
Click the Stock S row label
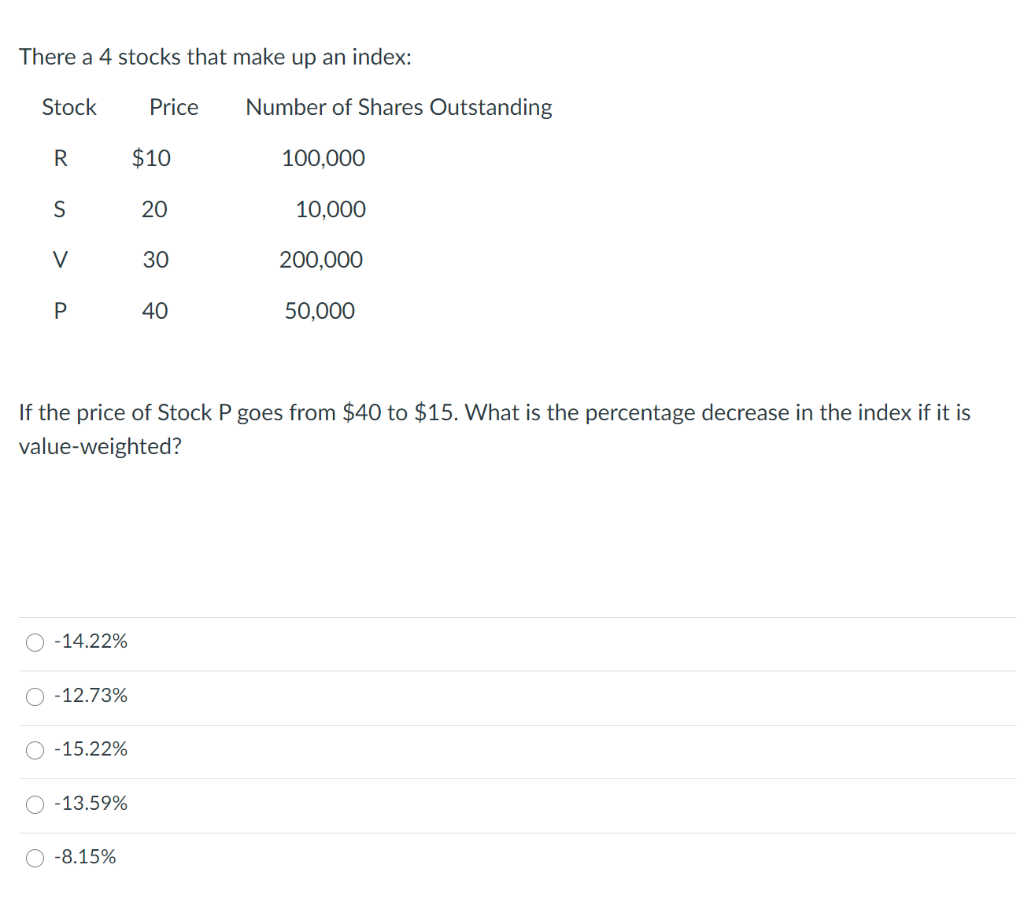click(x=60, y=210)
